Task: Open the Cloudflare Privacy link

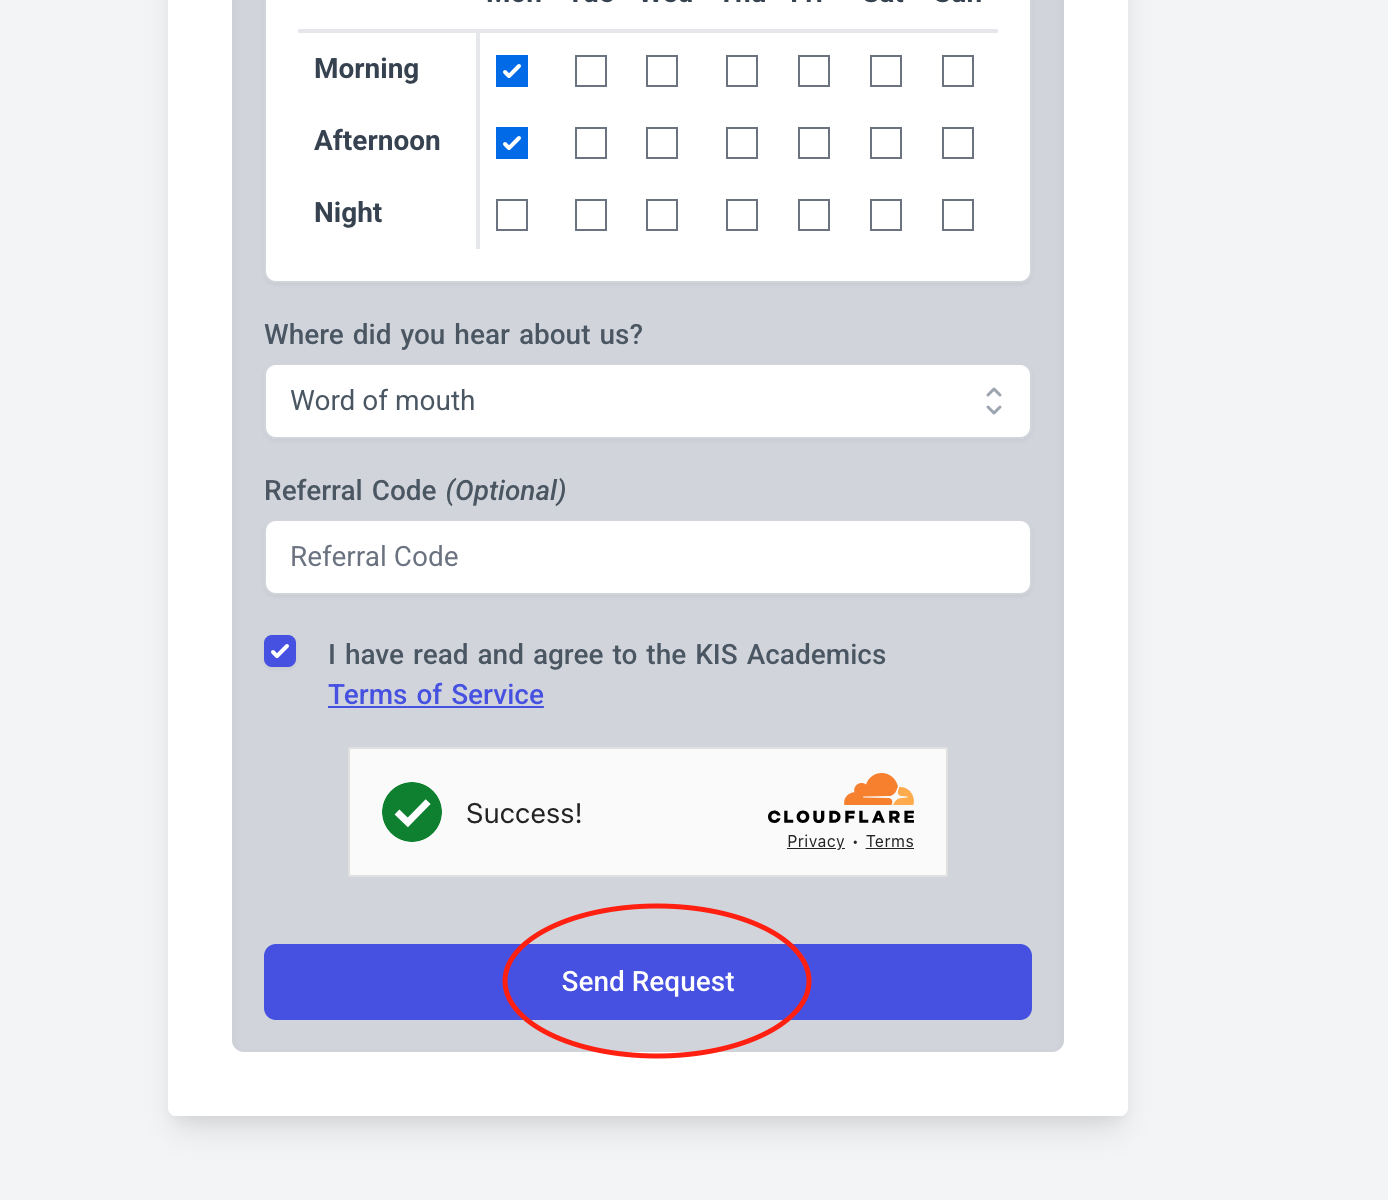Action: 816,842
